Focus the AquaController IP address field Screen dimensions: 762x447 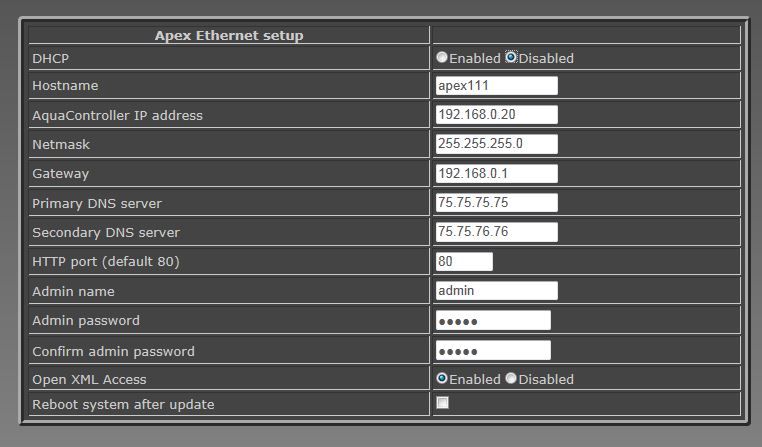[x=497, y=115]
